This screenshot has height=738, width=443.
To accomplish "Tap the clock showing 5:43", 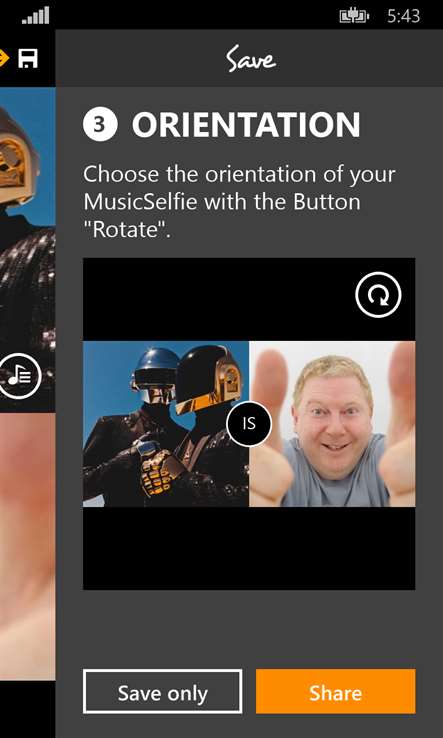I will pyautogui.click(x=403, y=16).
